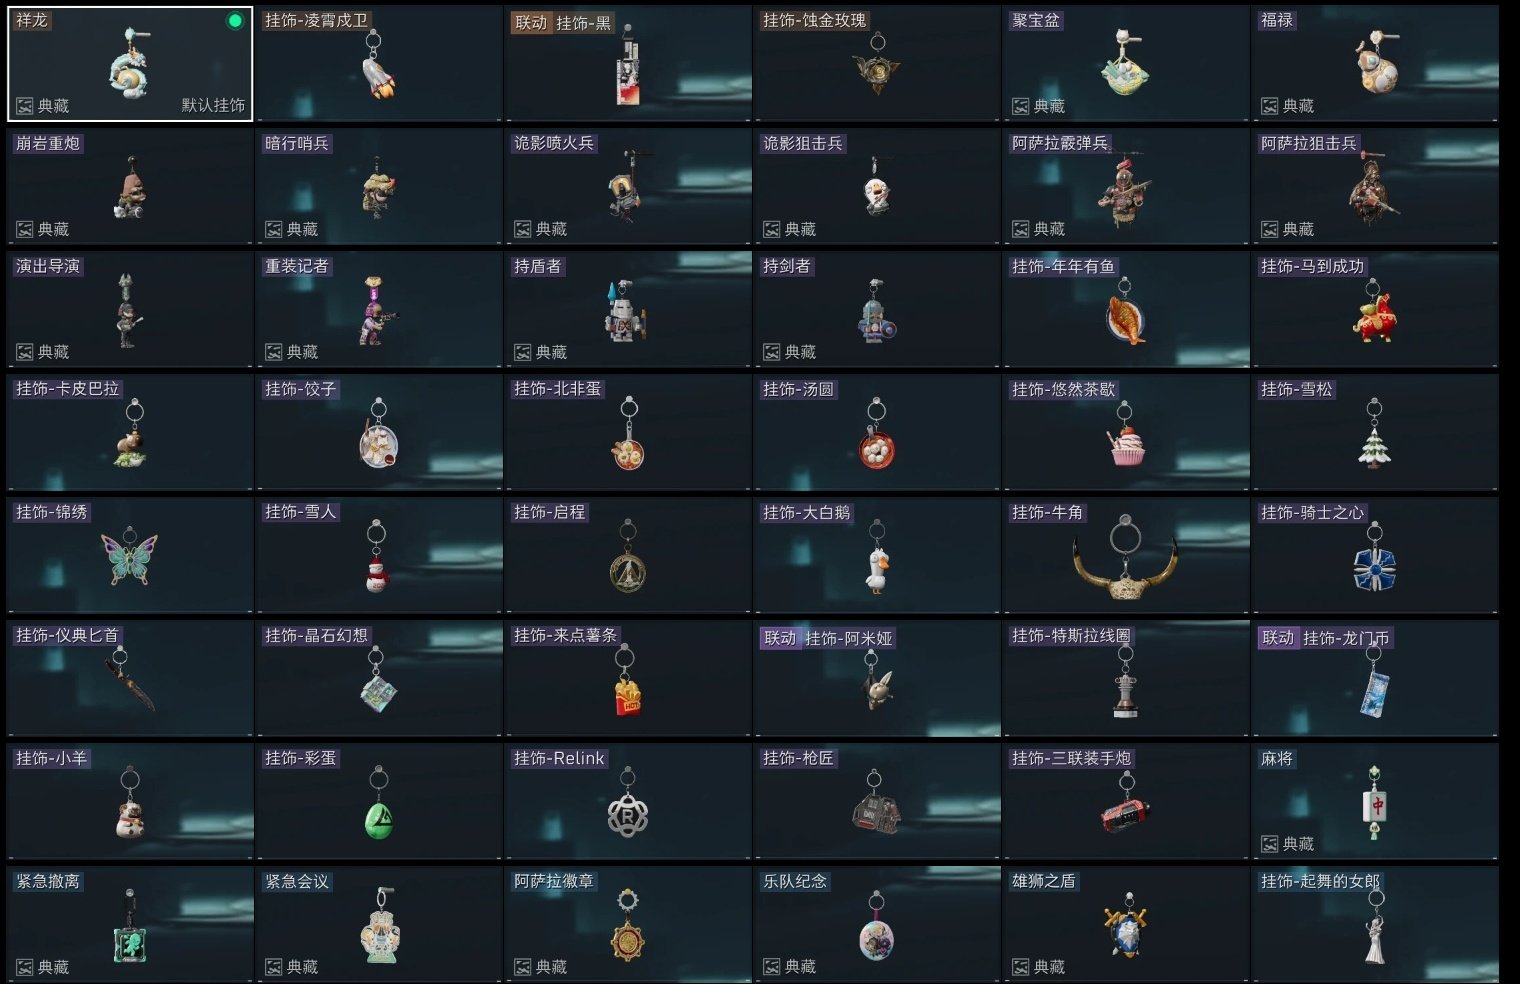The image size is (1520, 984).
Task: Click the green equipped indicator on 祥龙
Action: click(235, 21)
